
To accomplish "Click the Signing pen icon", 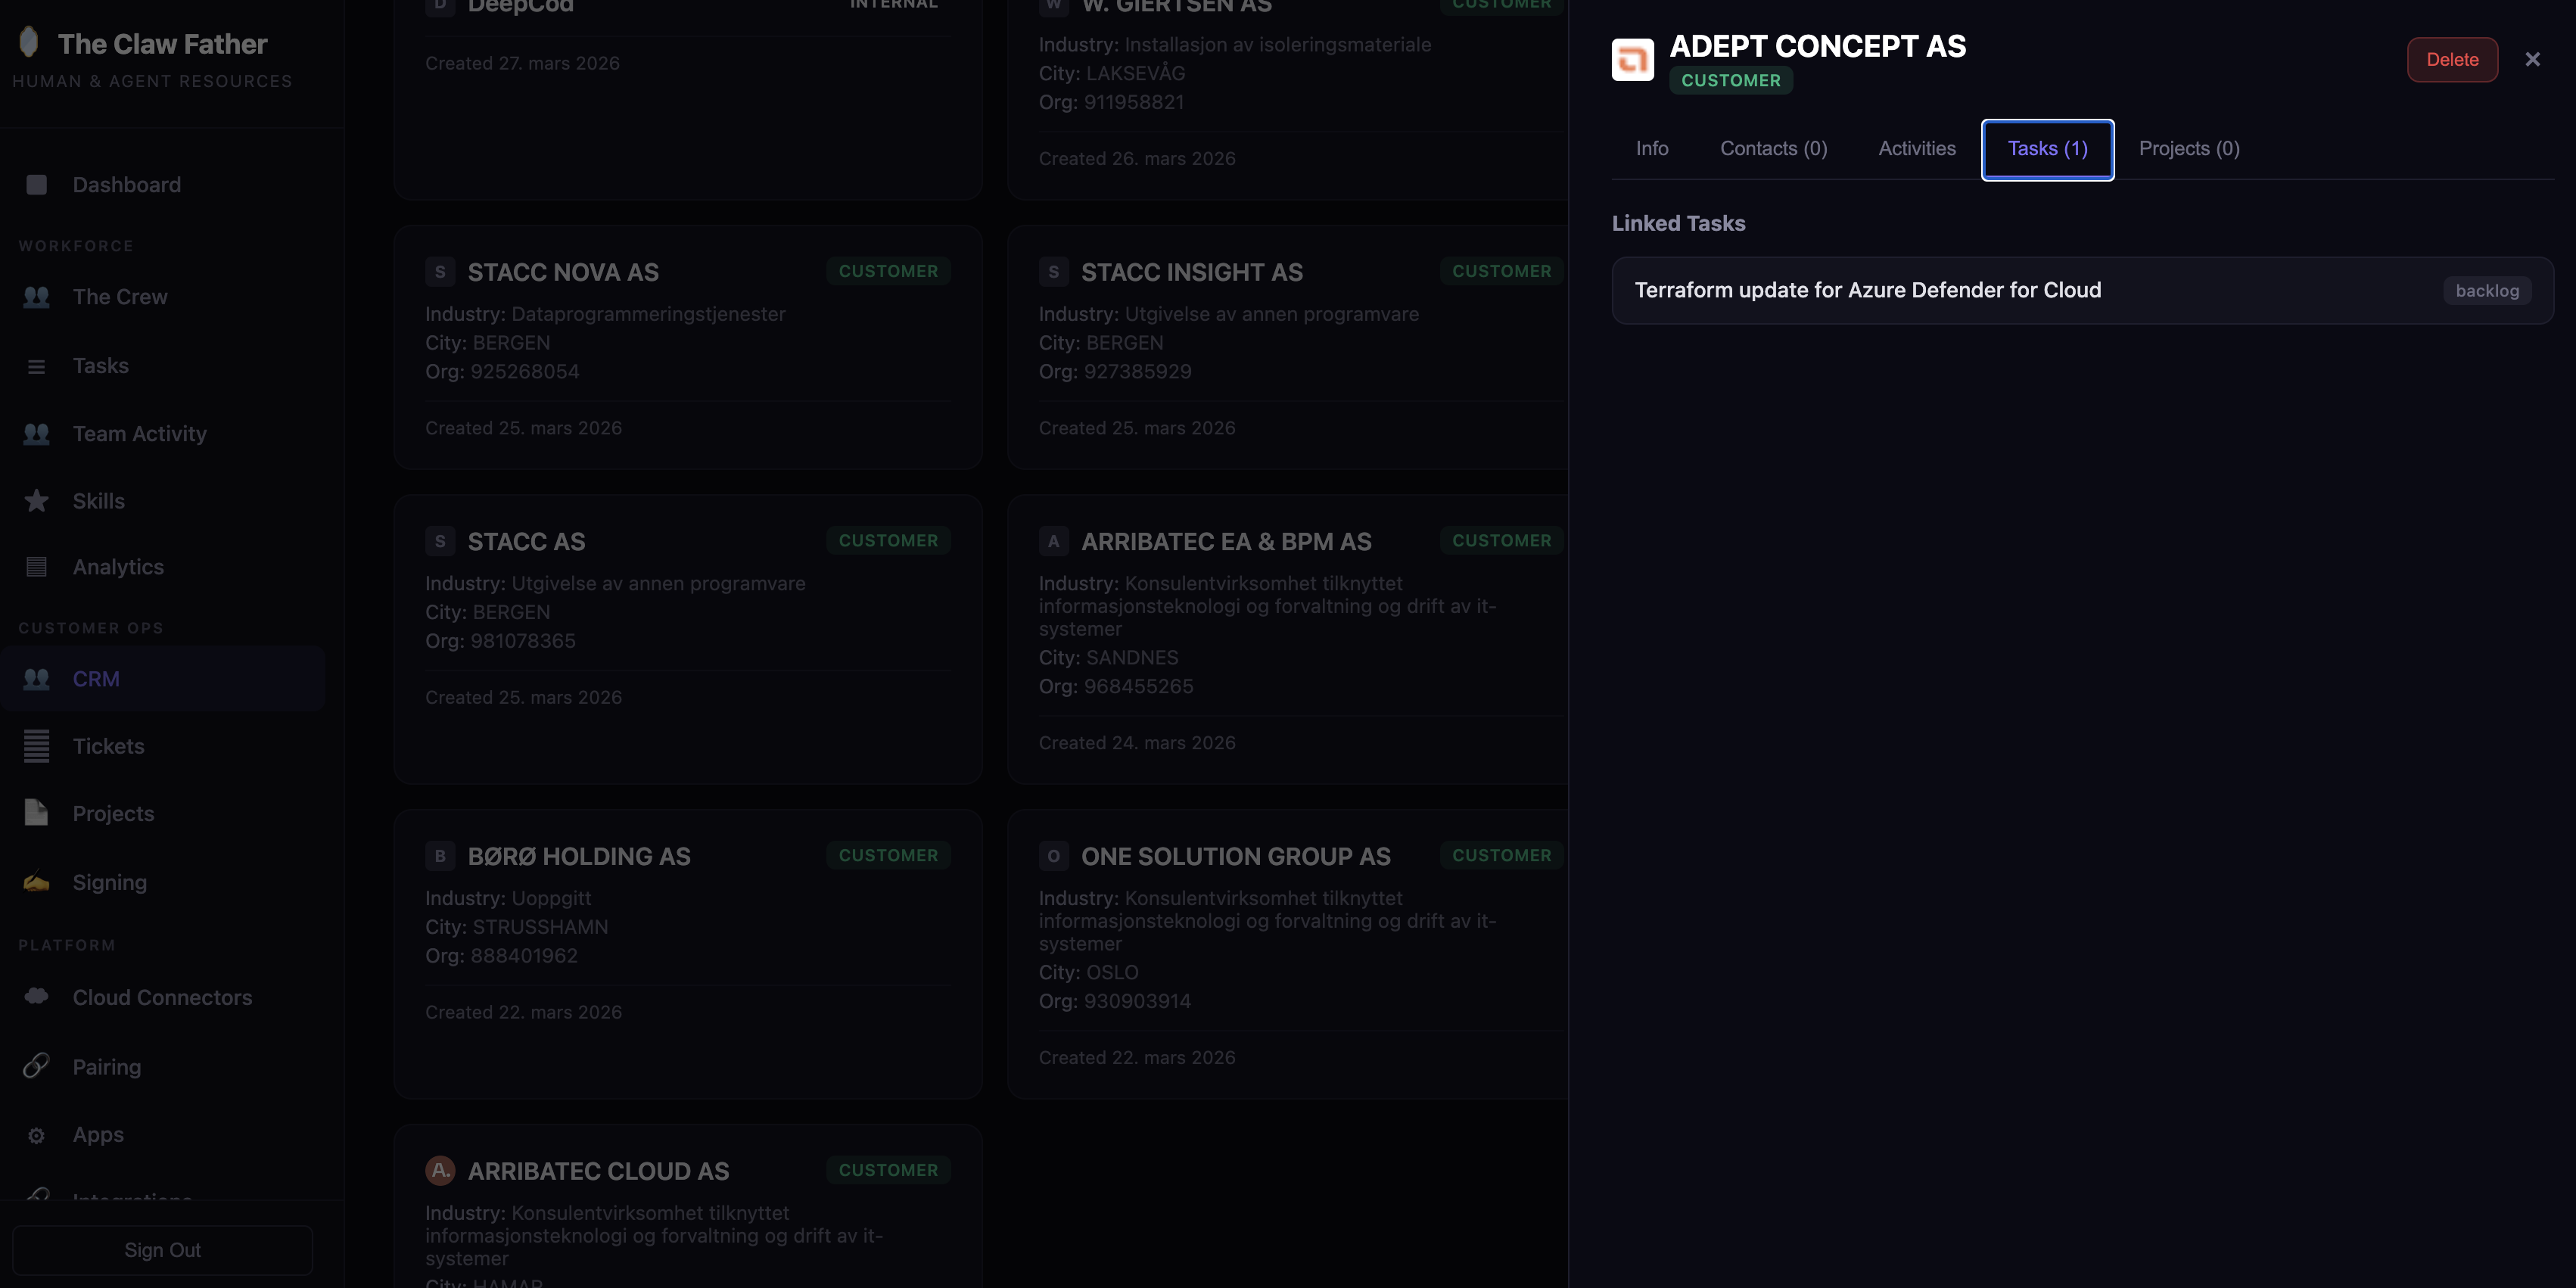I will click(36, 882).
